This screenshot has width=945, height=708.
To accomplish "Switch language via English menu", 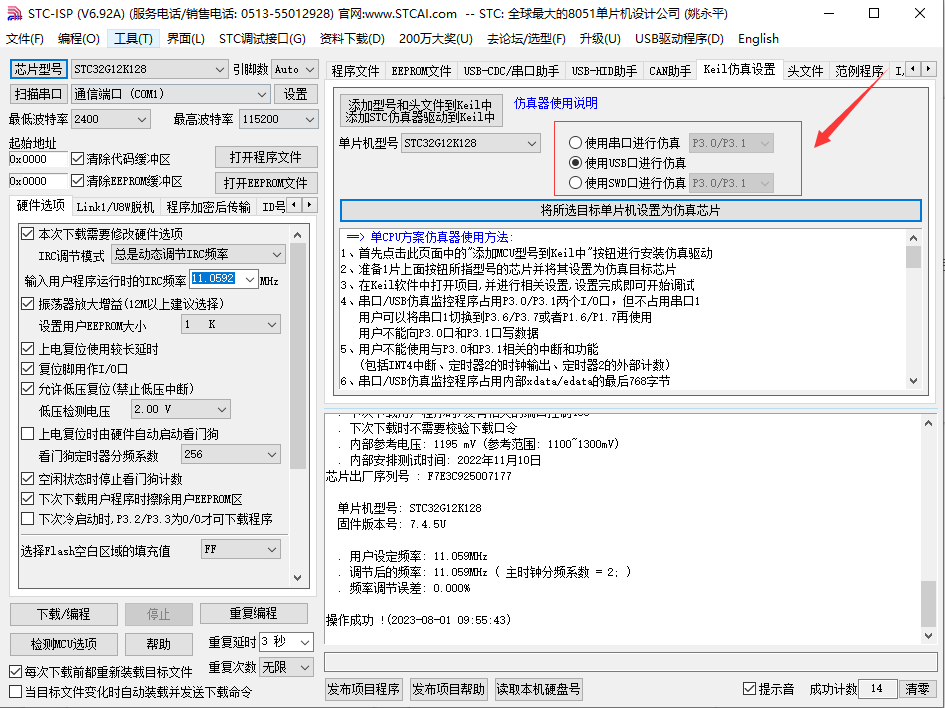I will point(758,39).
